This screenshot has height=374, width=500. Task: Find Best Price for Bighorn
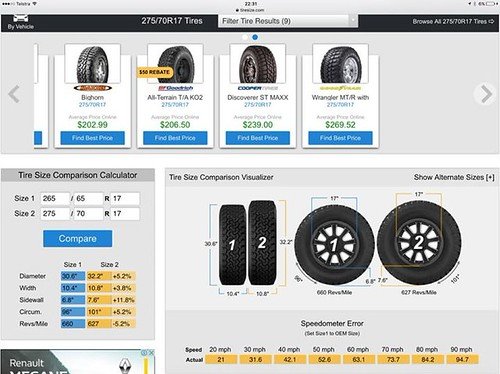click(x=92, y=138)
